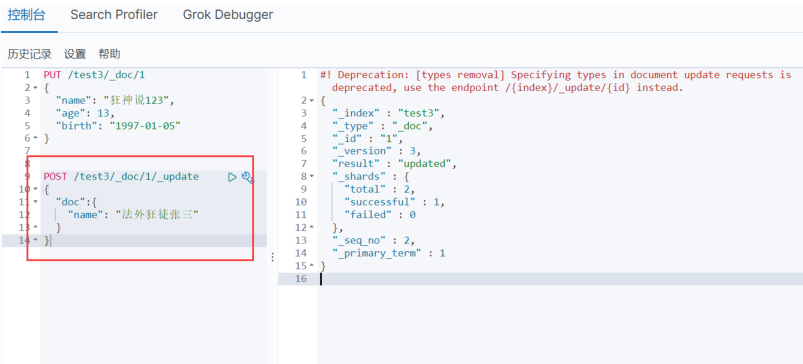Open the wrench options icon beside request

coord(247,177)
